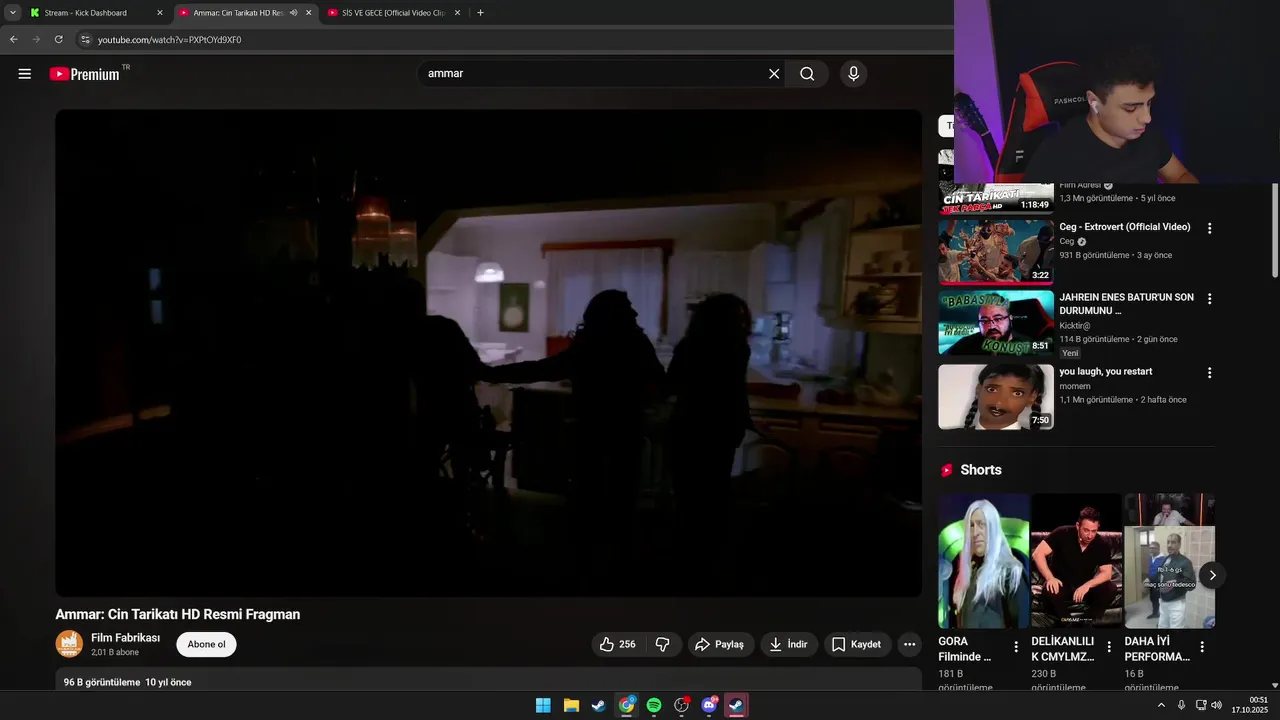This screenshot has height=720, width=1280.
Task: Open a new browser tab with plus
Action: [480, 13]
